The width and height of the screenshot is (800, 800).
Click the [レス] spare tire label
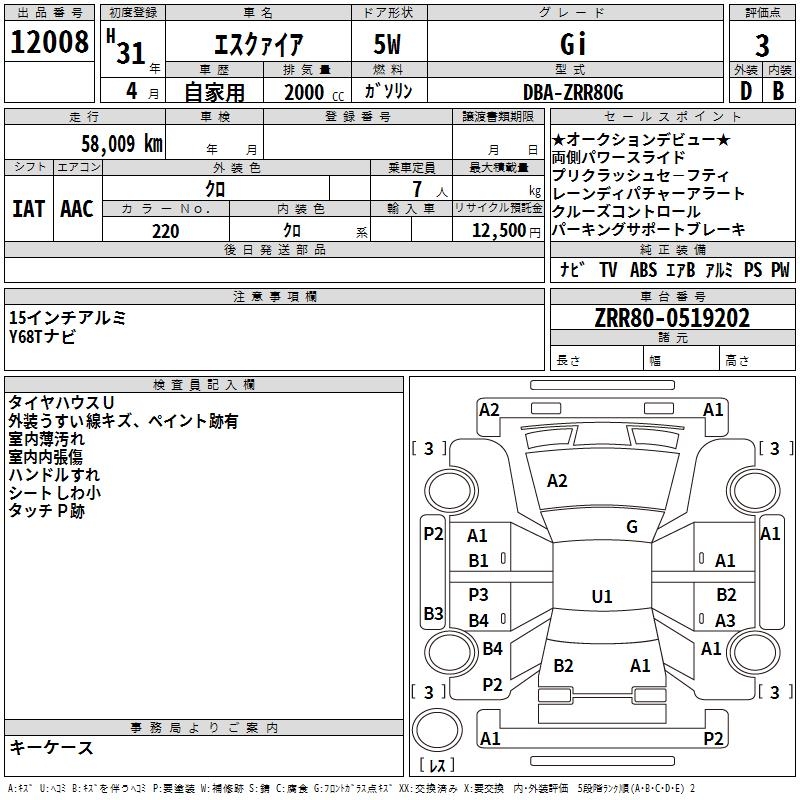(x=437, y=764)
